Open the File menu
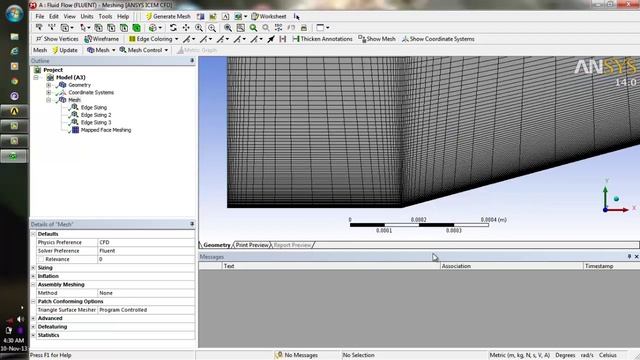 [40, 16]
